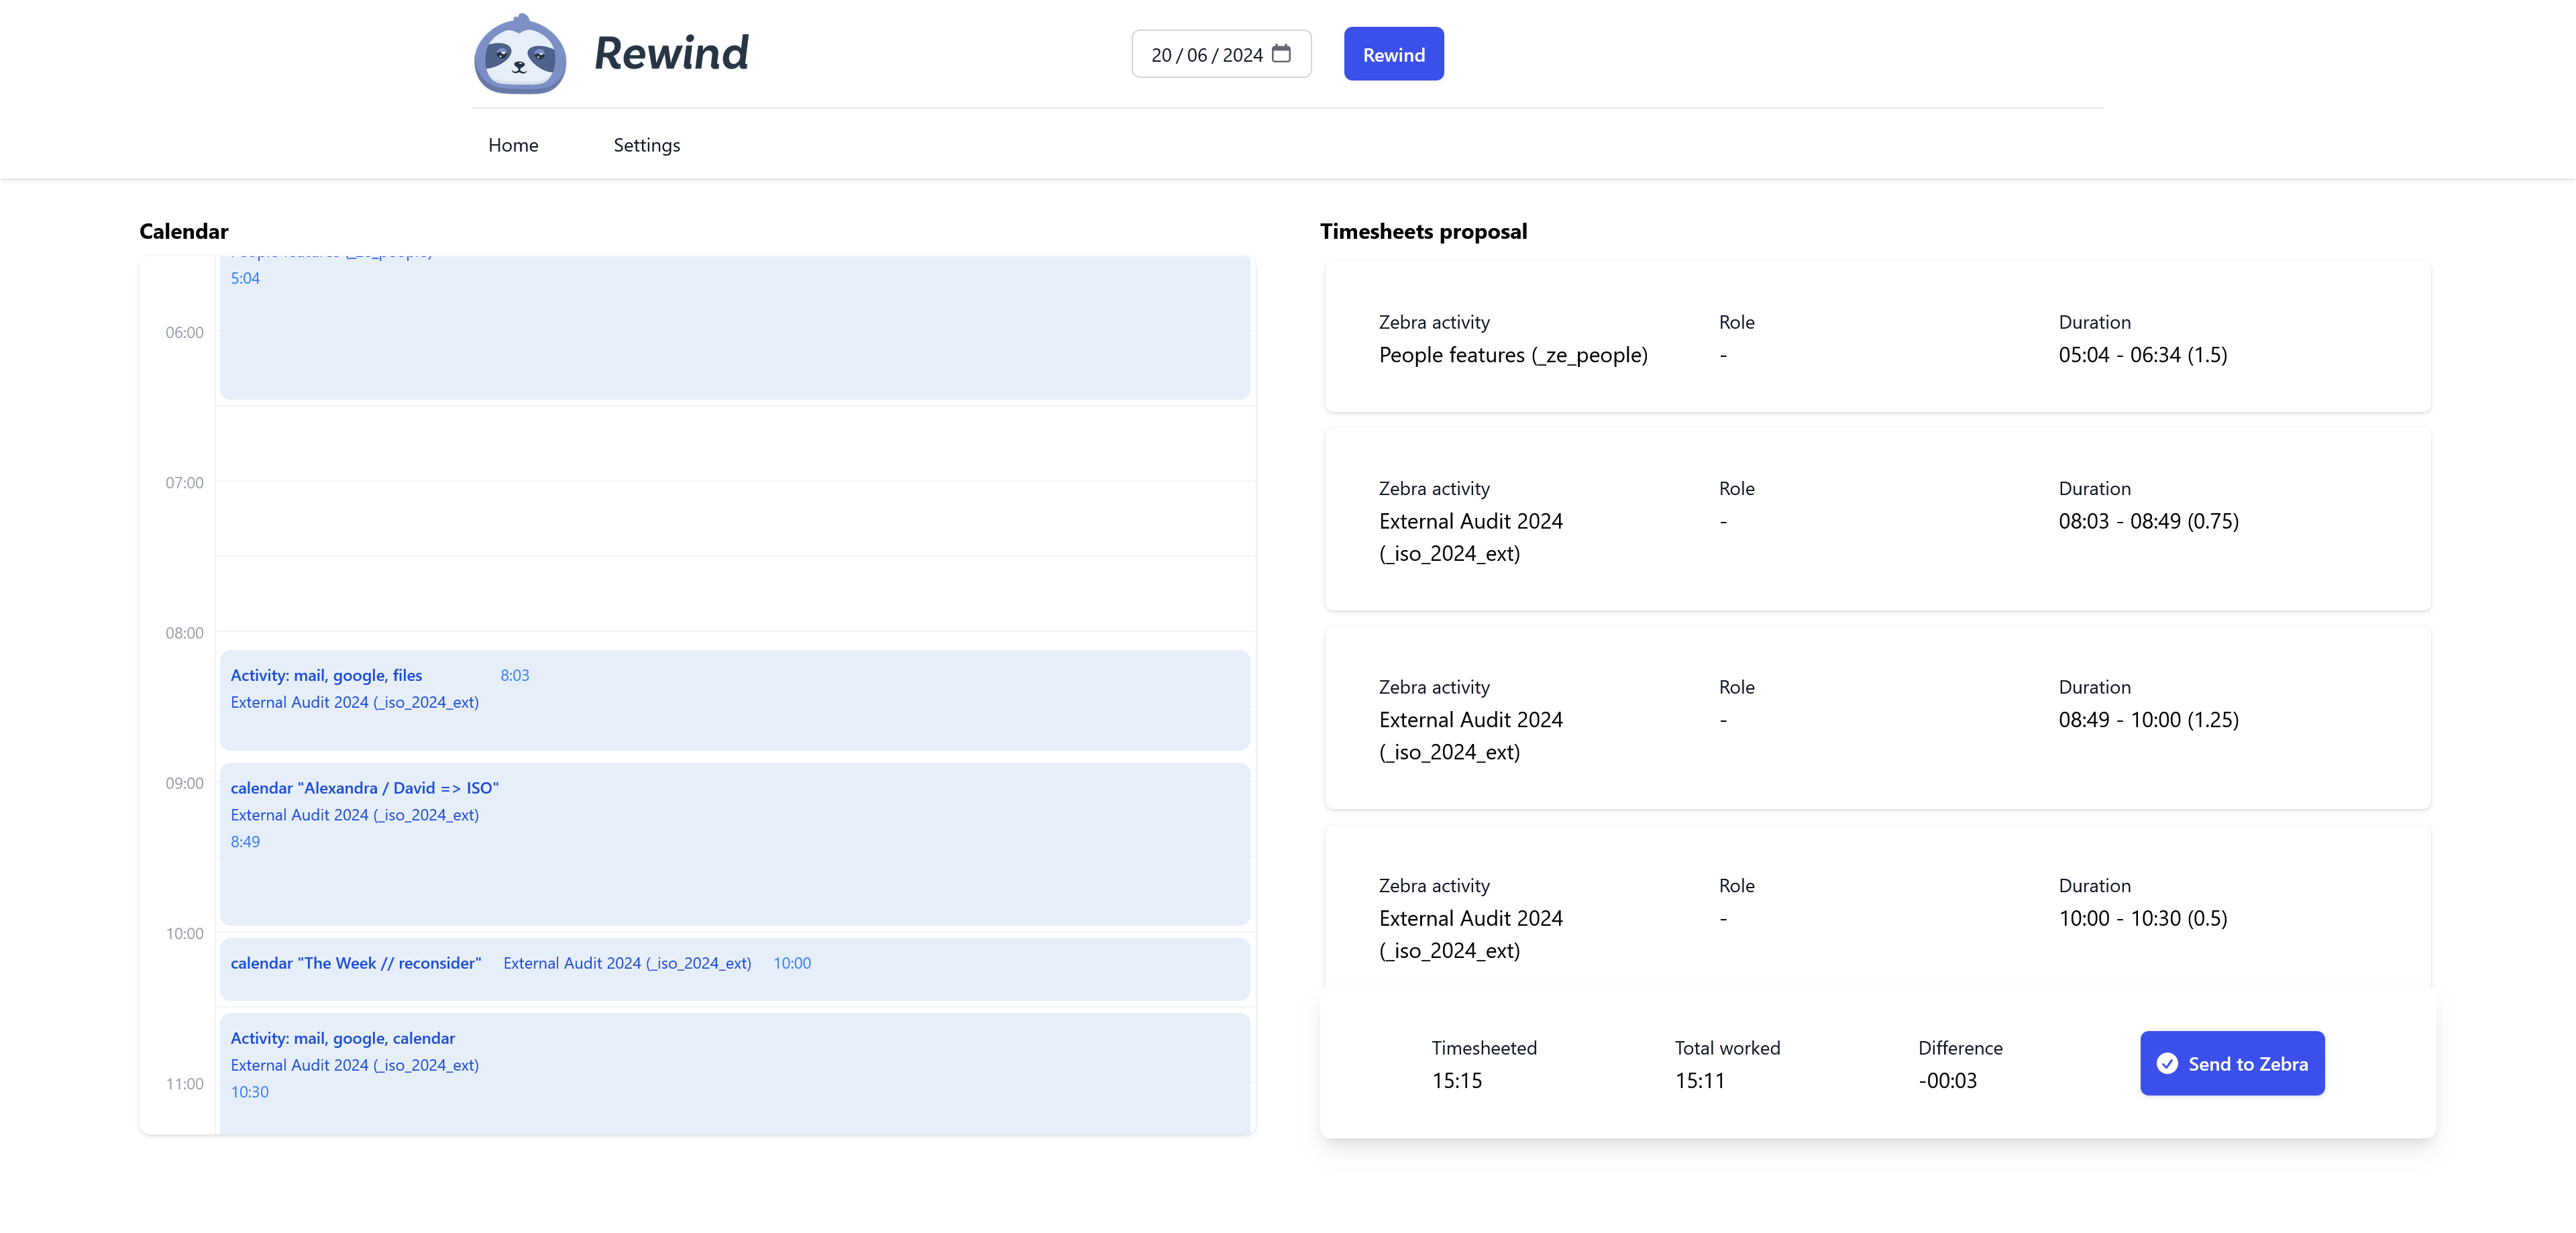2576x1233 pixels.
Task: Click the Rewind sloth logo icon
Action: click(519, 54)
